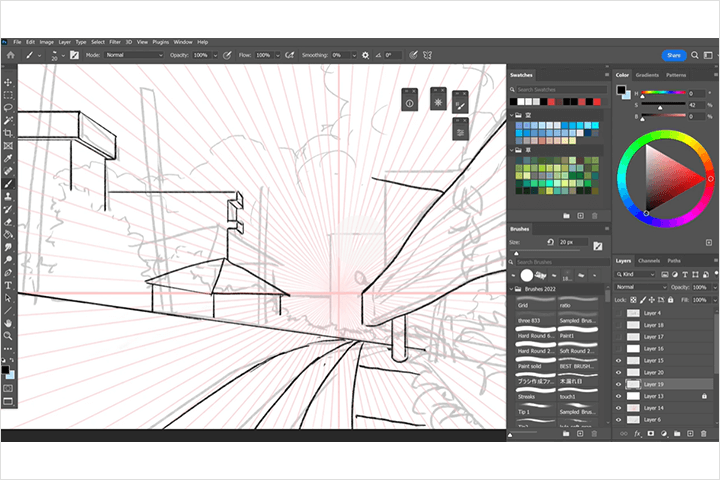Show Layer 4 via its visibility box

619,313
